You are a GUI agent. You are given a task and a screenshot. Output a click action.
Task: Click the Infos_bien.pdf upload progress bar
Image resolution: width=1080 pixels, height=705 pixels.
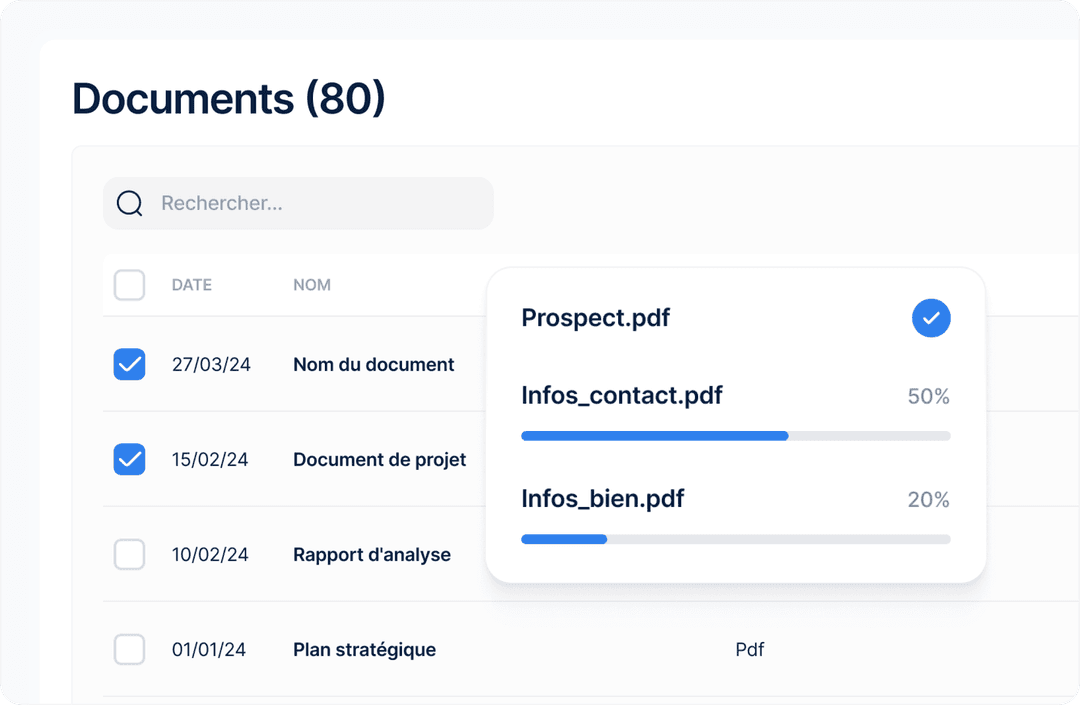[x=736, y=539]
